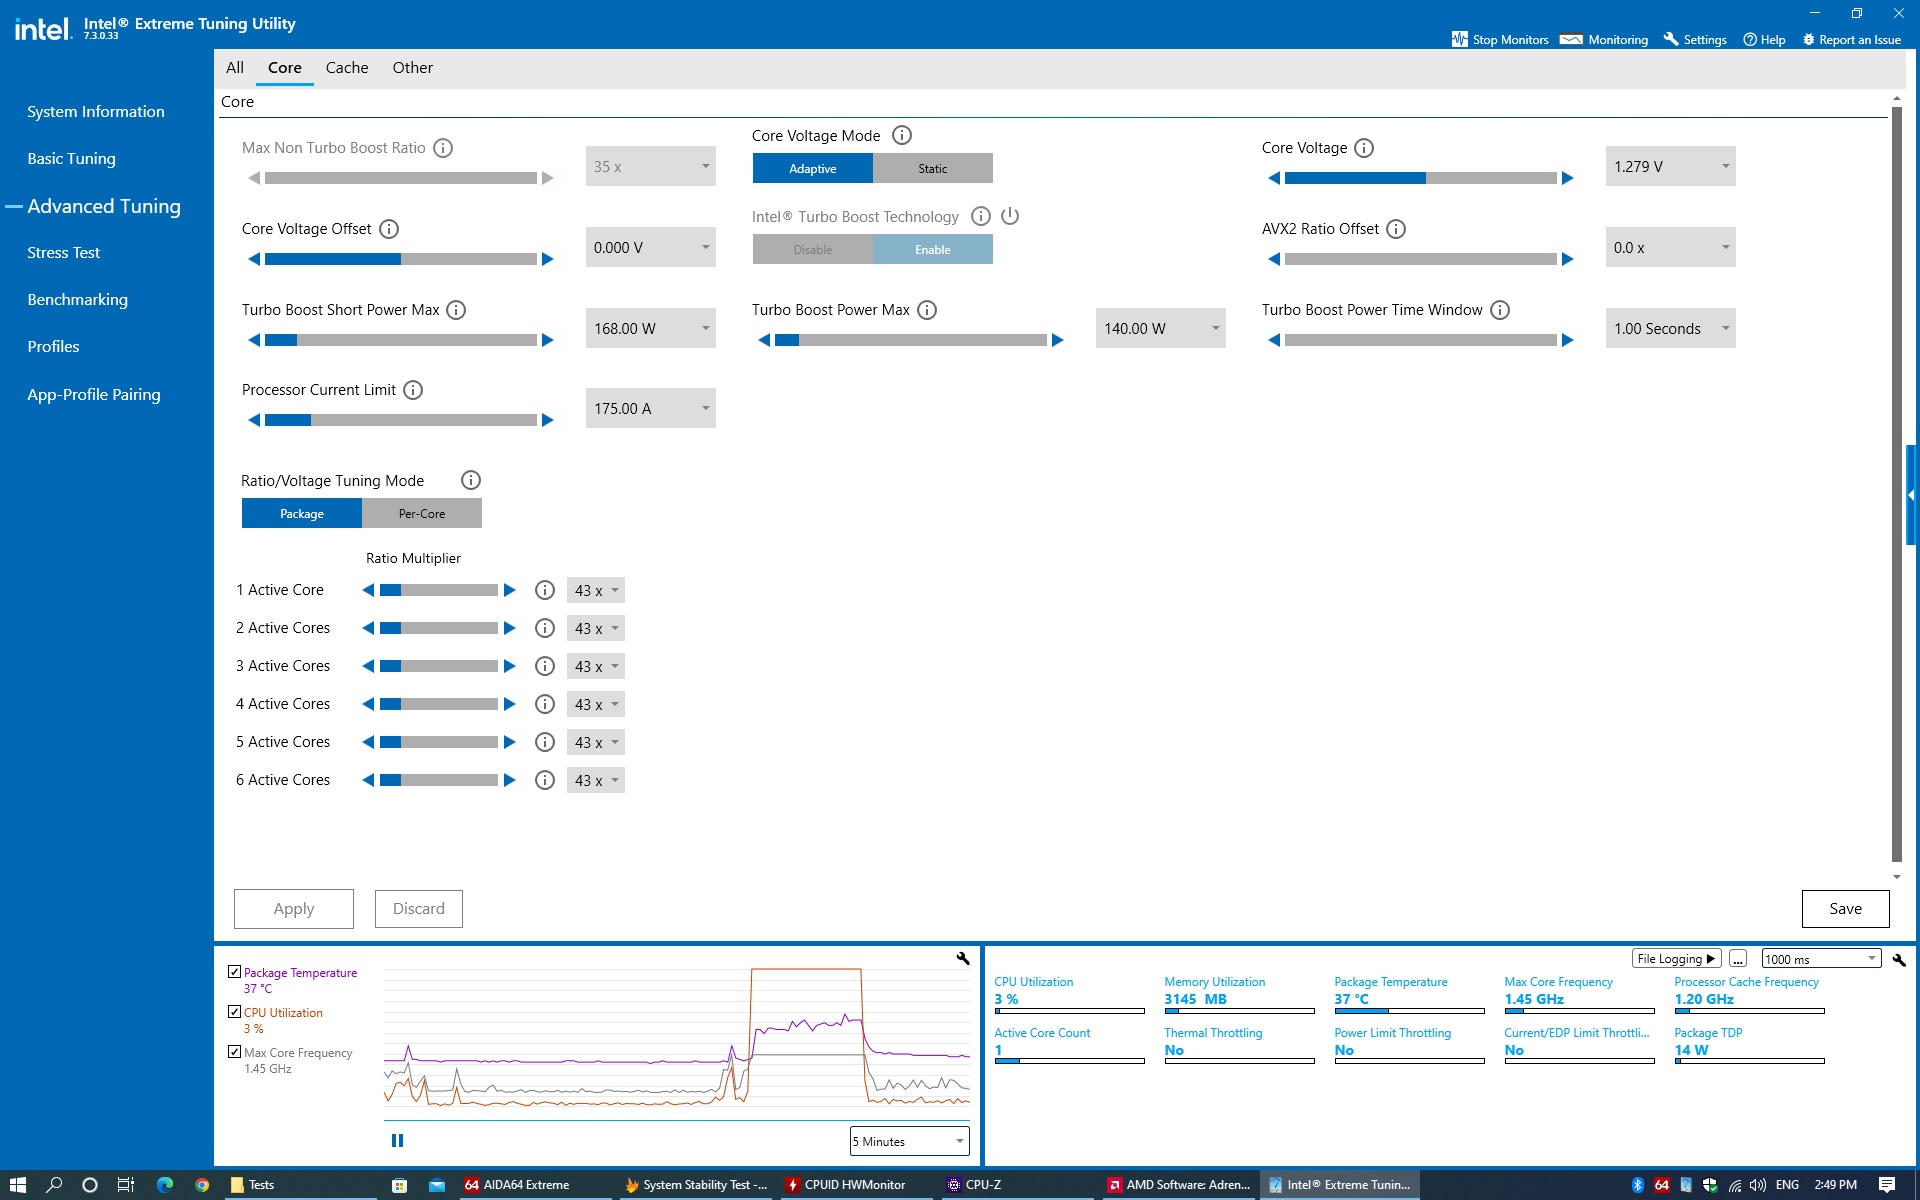This screenshot has width=1920, height=1200.
Task: Select Static core voltage mode
Action: pyautogui.click(x=932, y=168)
